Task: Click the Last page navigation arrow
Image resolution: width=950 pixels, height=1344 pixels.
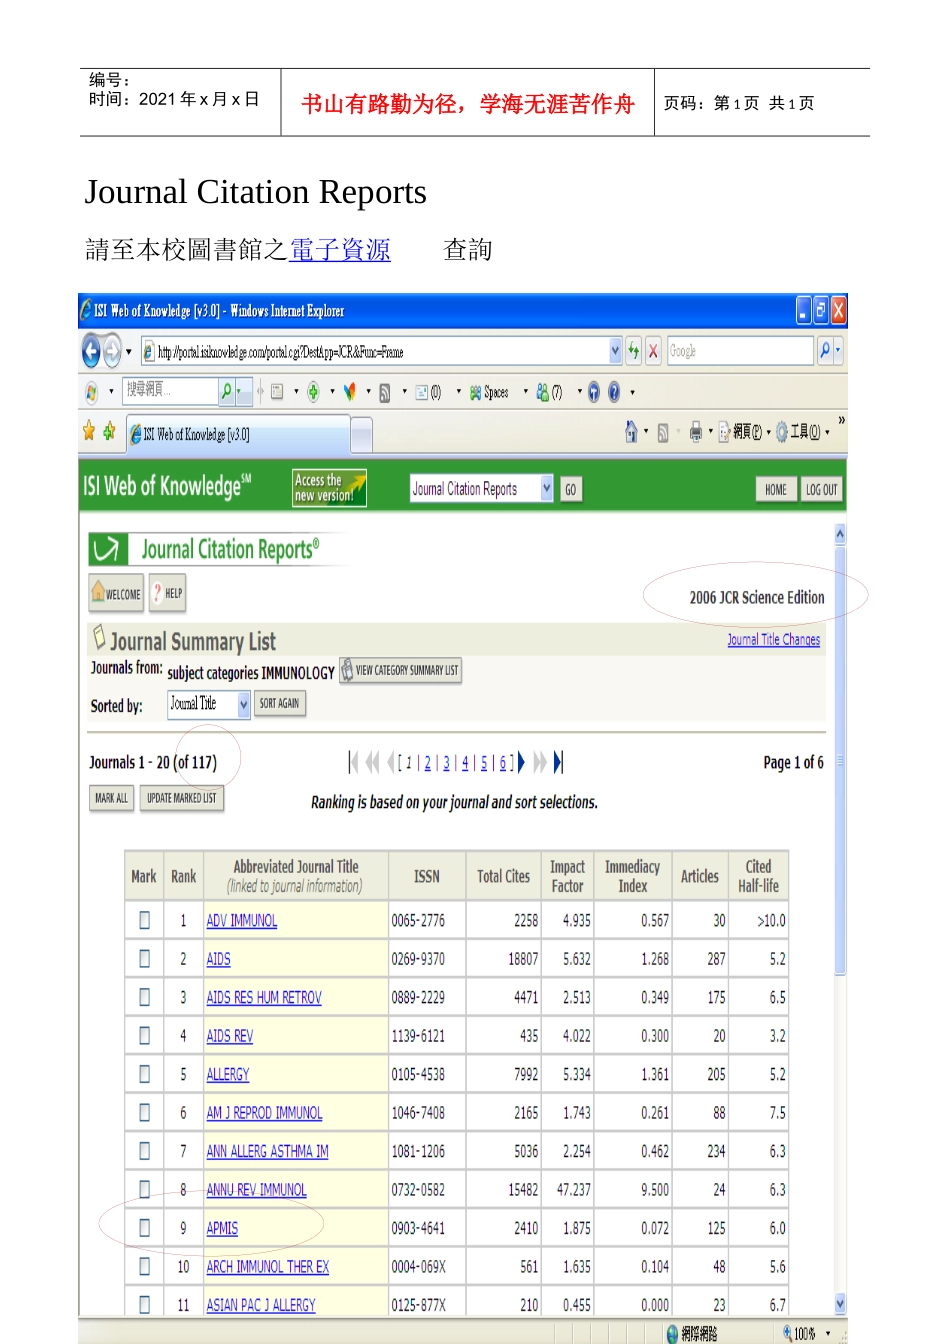Action: point(559,762)
